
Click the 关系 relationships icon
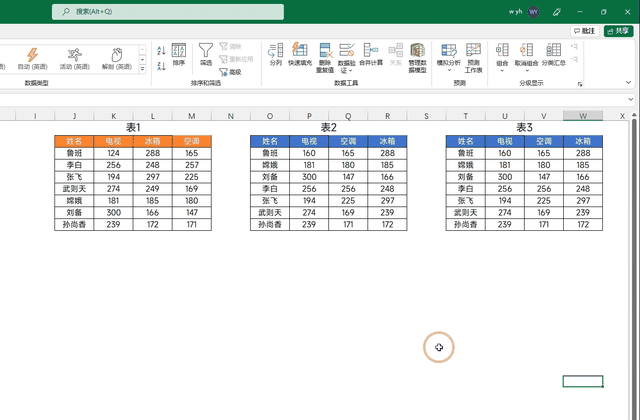(396, 55)
